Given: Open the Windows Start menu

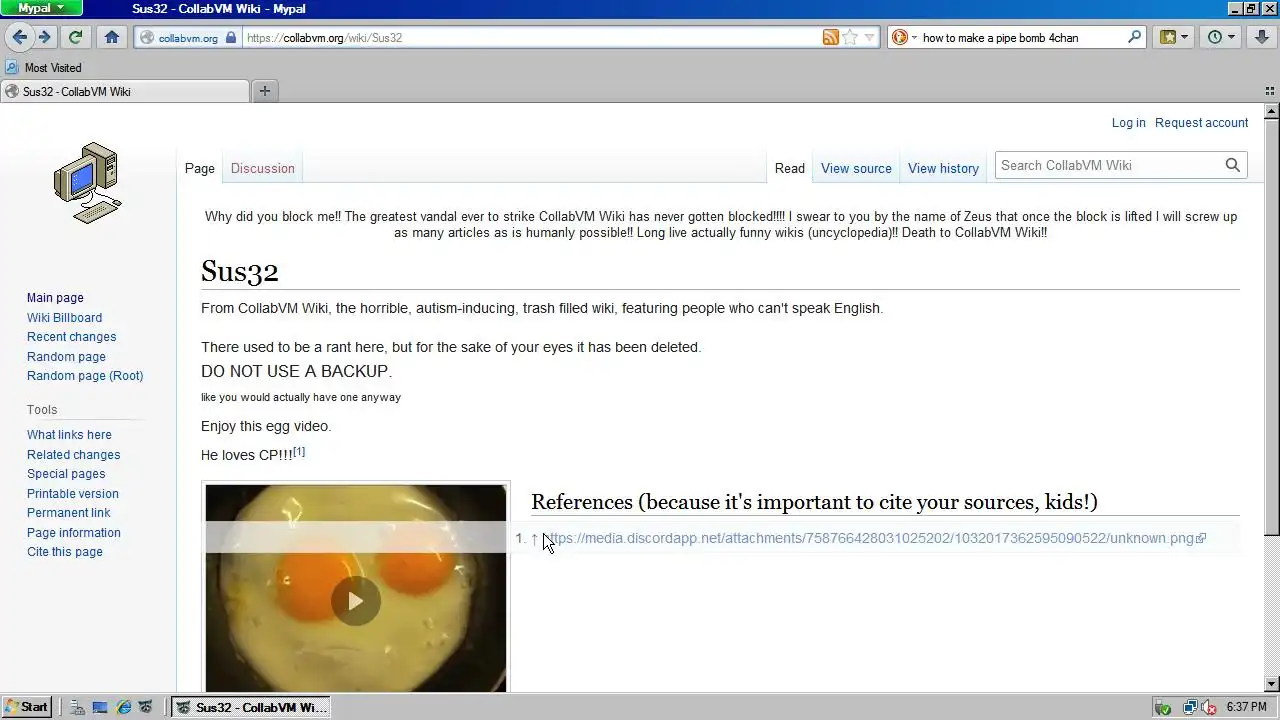Looking at the screenshot, I should click(26, 707).
